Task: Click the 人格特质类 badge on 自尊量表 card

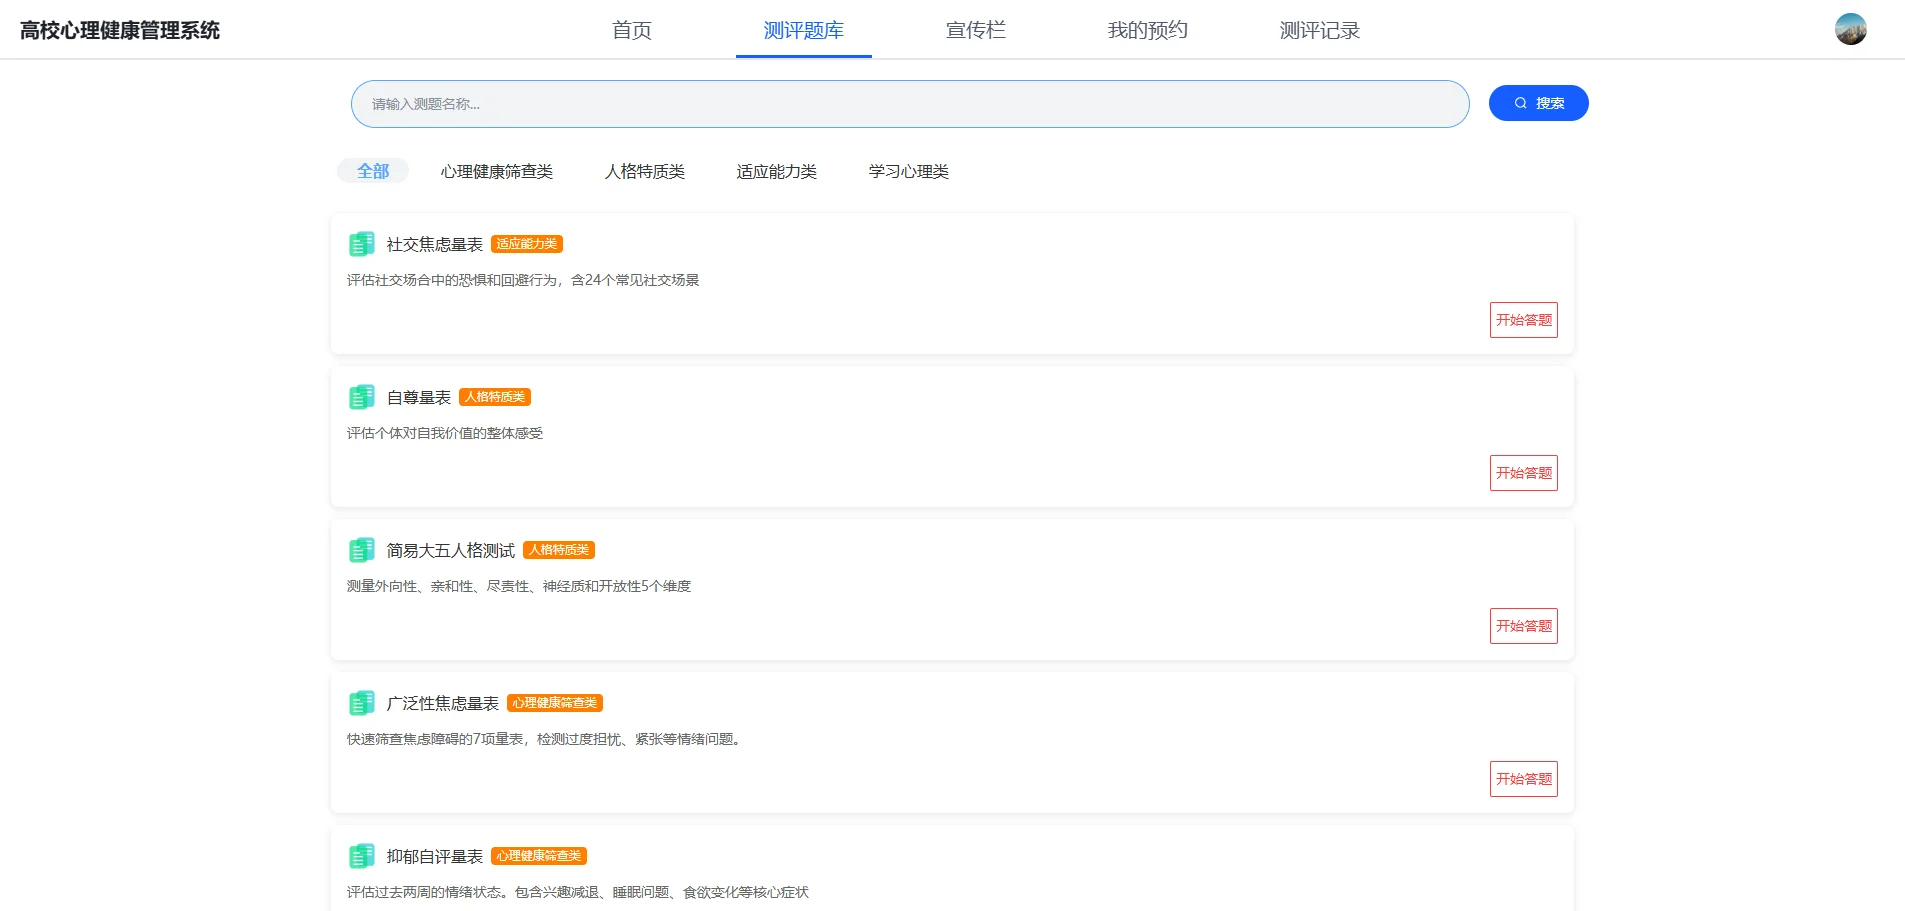Action: 494,396
